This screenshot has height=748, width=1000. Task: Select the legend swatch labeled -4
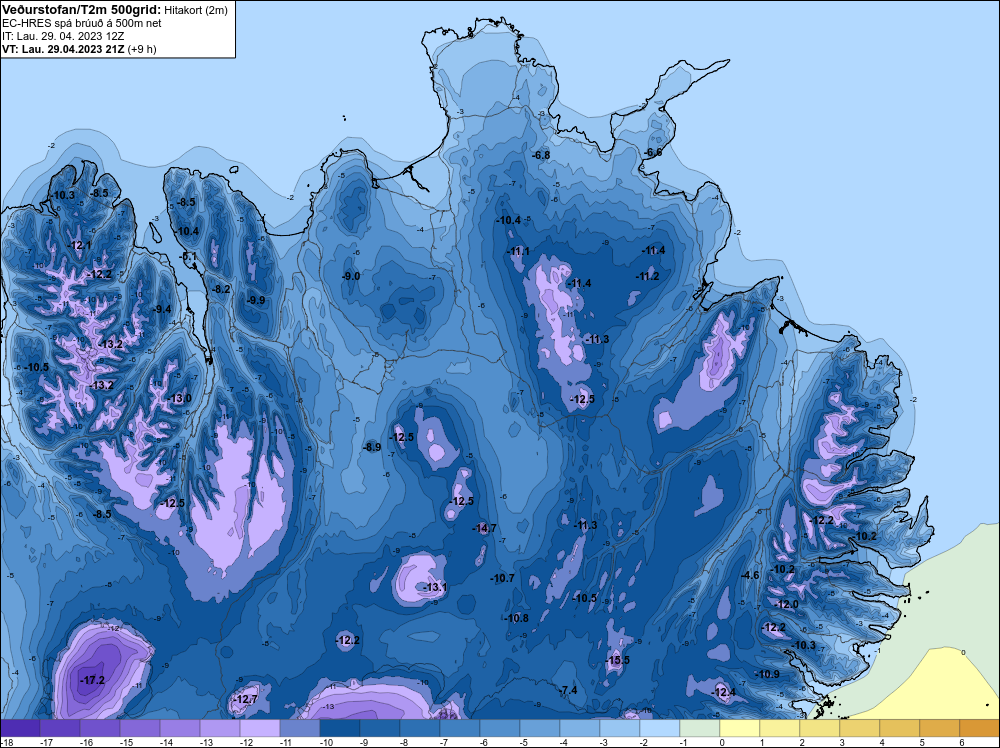(x=580, y=728)
